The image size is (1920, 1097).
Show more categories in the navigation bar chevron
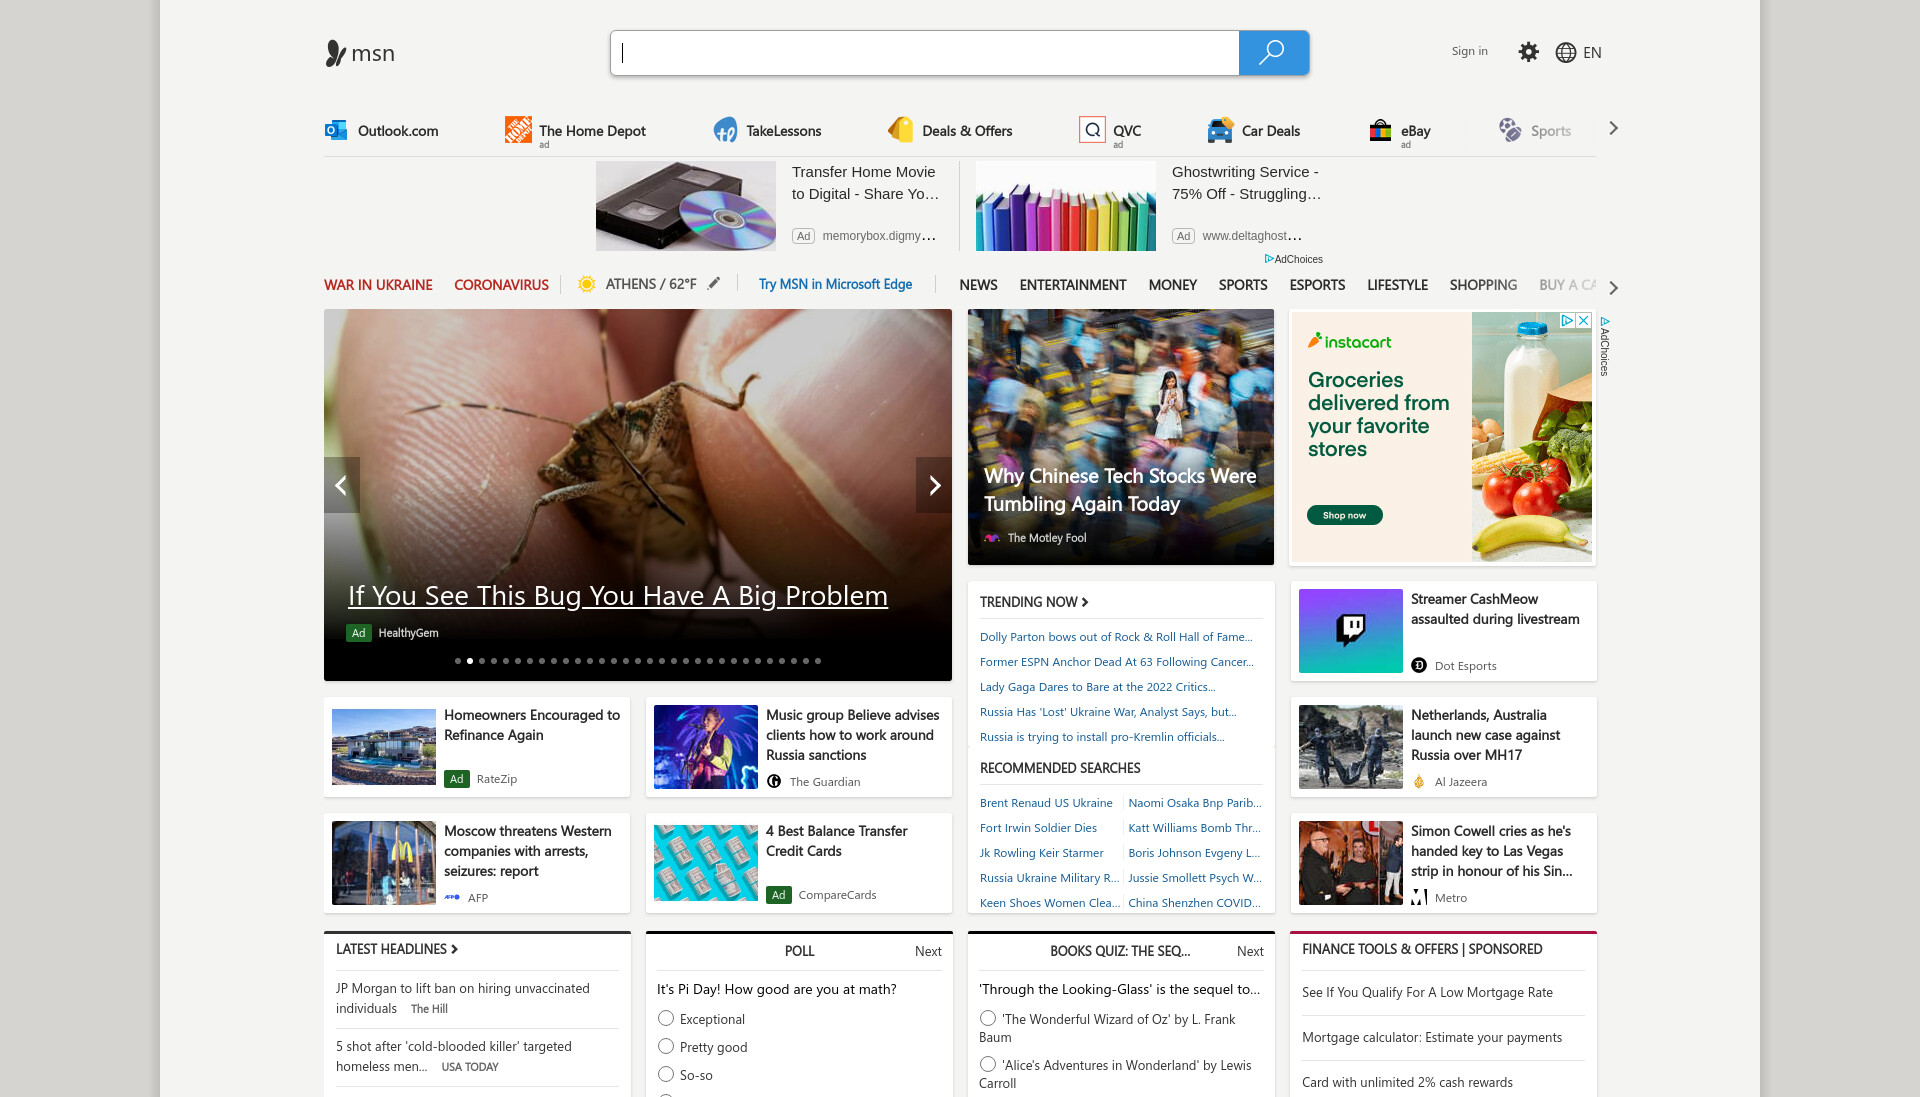(x=1613, y=287)
